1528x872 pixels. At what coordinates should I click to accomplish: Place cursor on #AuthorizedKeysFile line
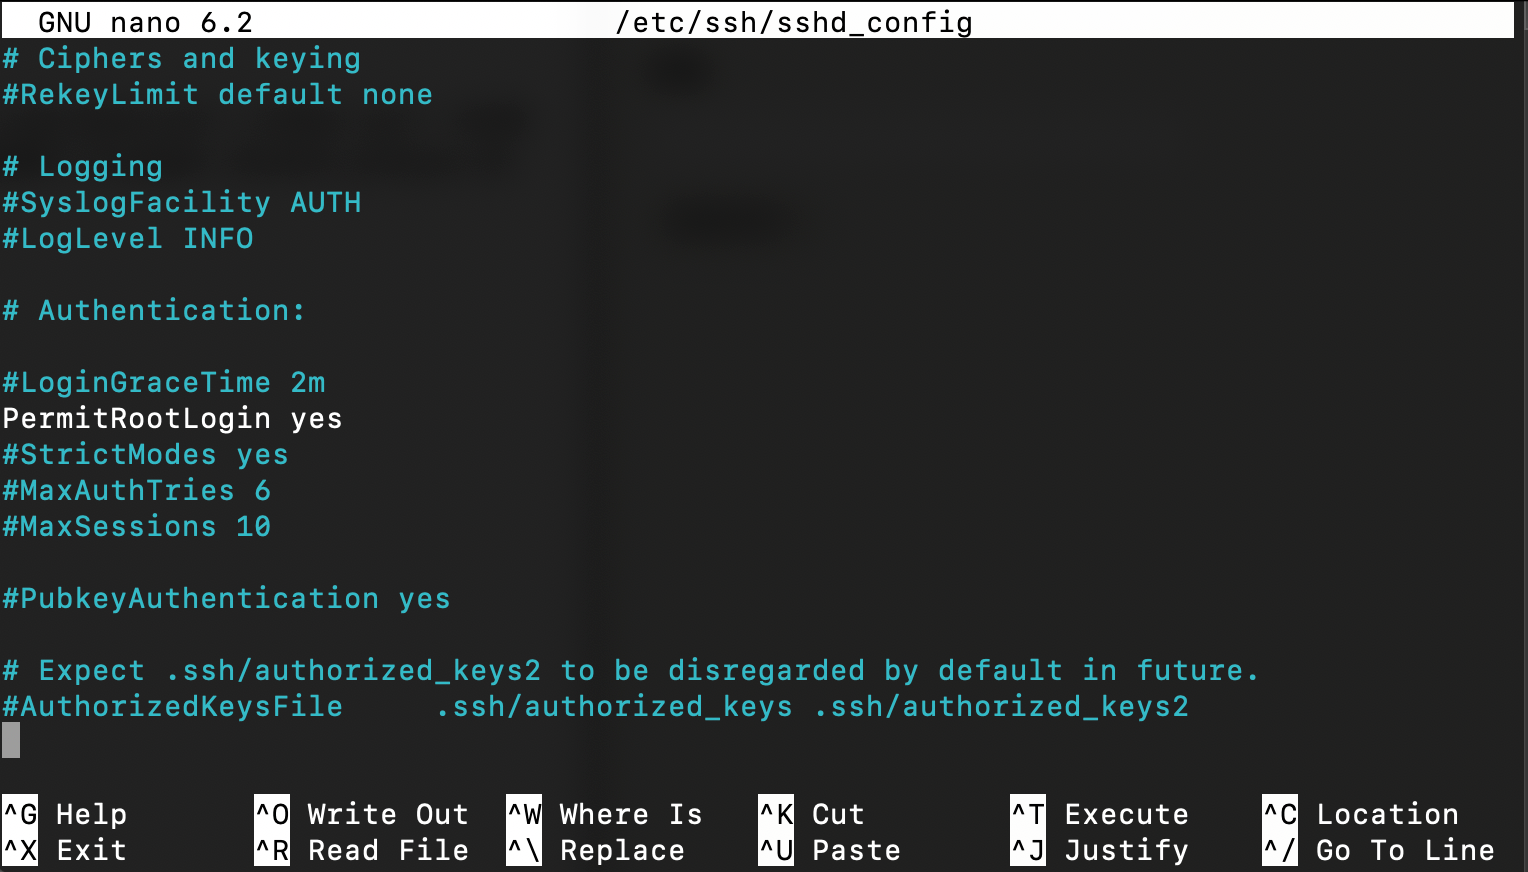pos(596,706)
